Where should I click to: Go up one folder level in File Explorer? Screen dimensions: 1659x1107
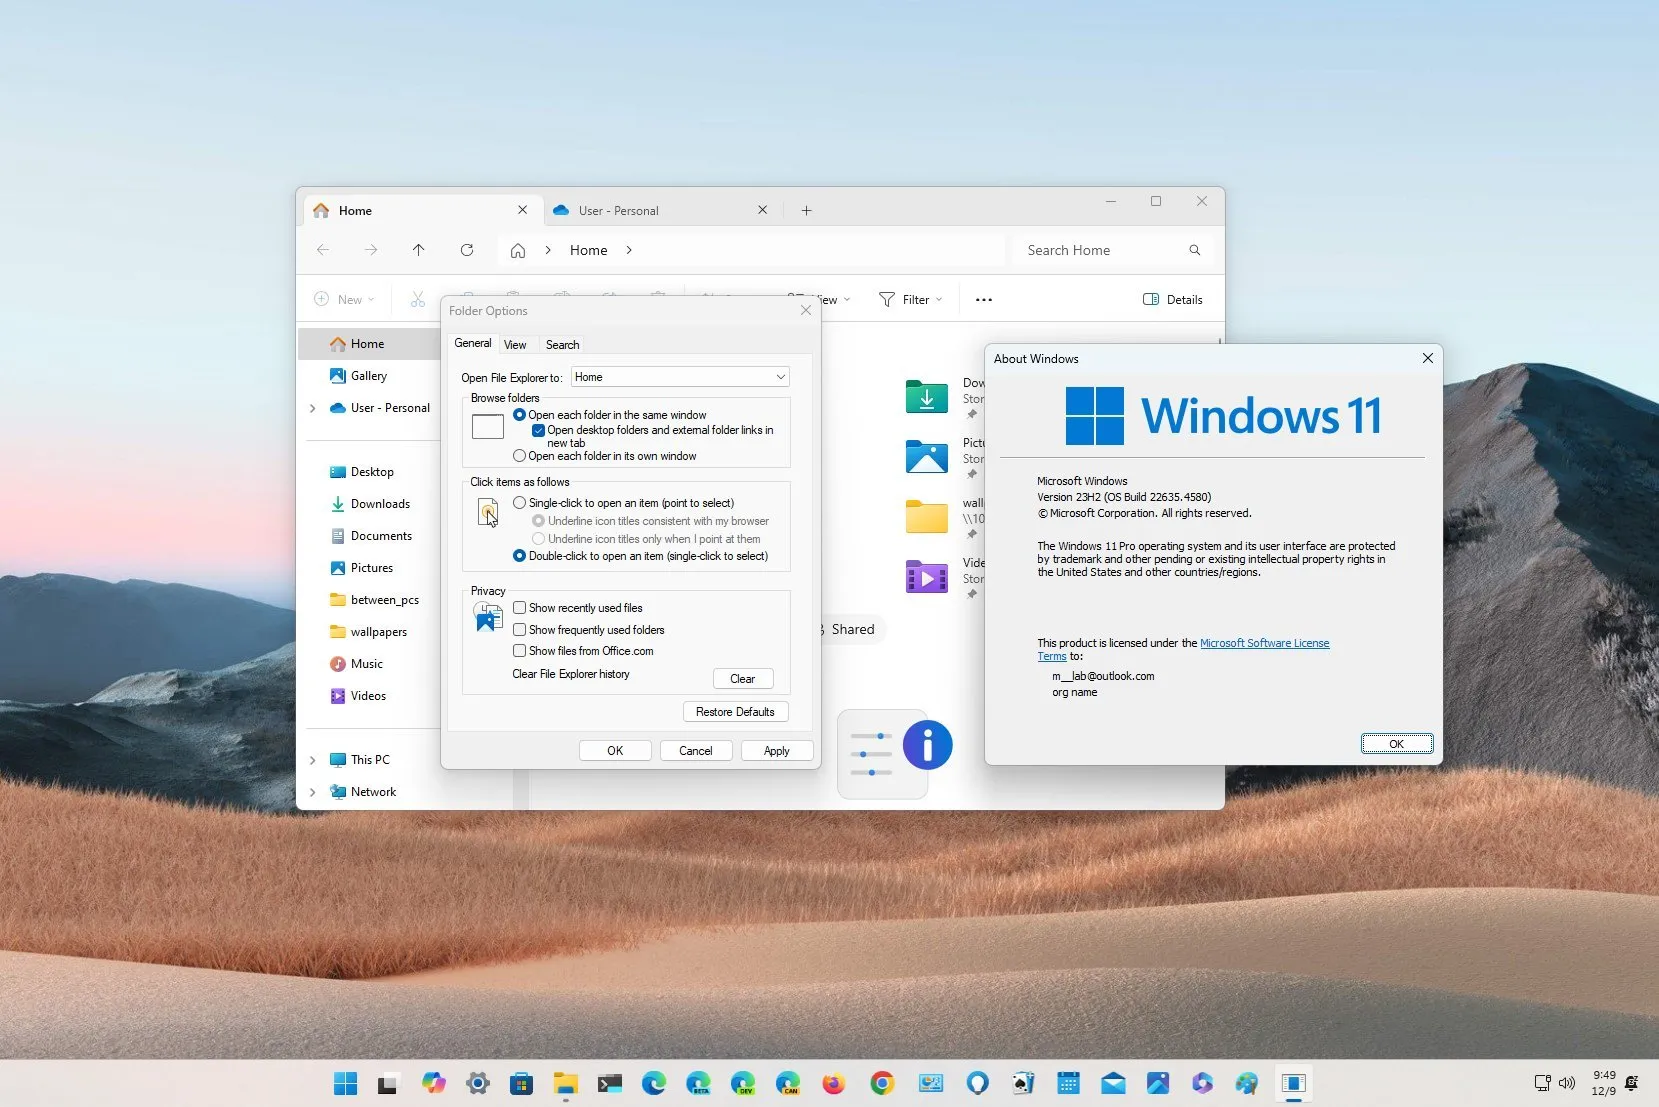click(419, 250)
